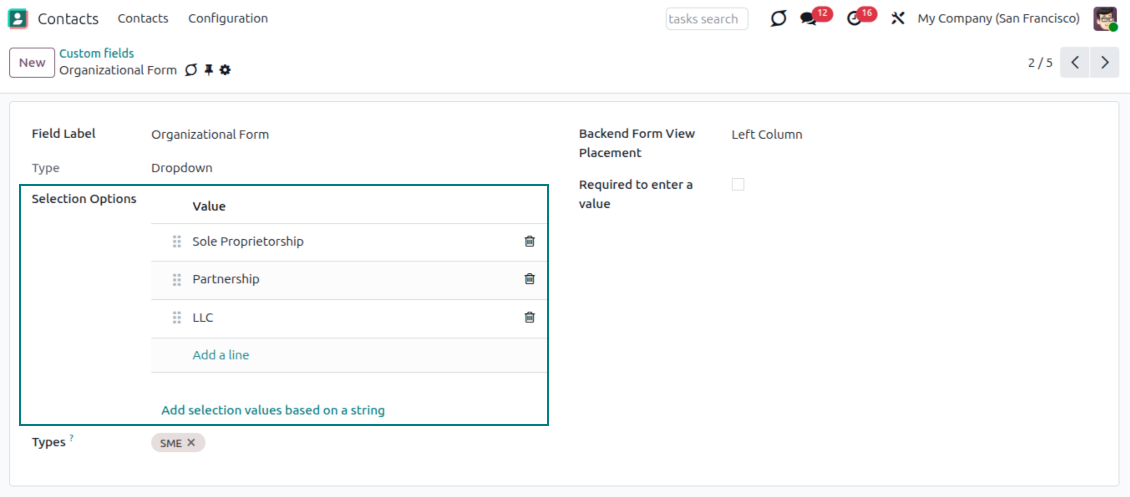Click the Contacts app logo icon

click(18, 18)
